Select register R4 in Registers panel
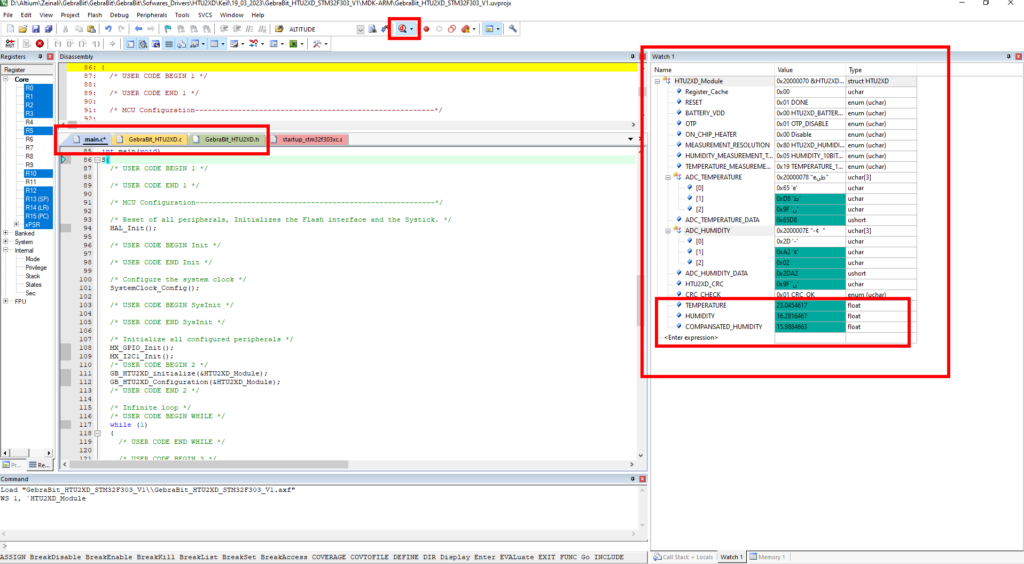 coord(29,122)
